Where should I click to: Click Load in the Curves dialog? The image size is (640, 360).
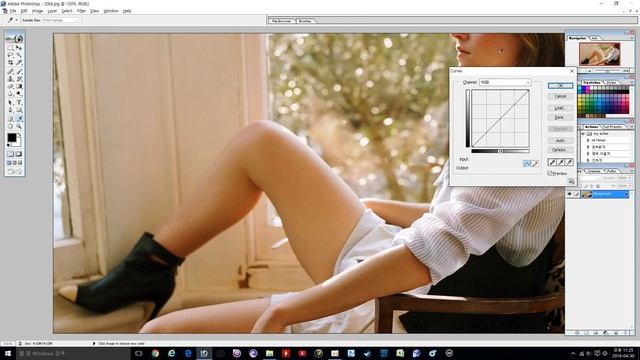pyautogui.click(x=560, y=108)
